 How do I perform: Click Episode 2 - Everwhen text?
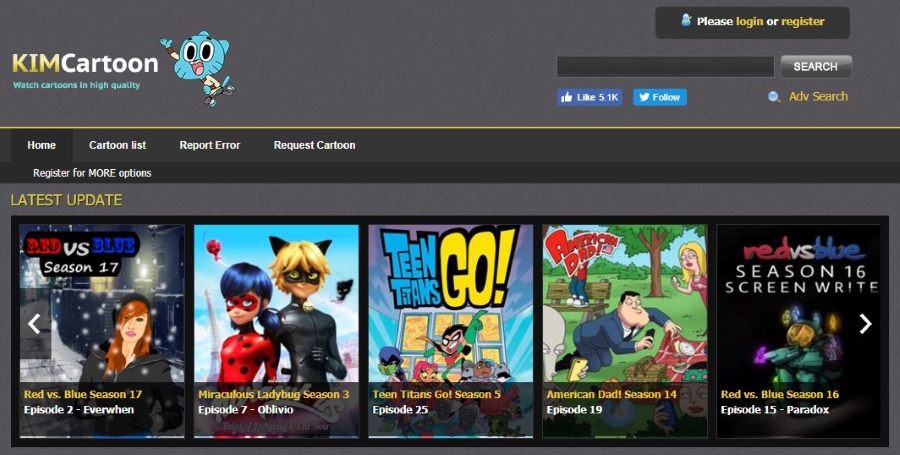pos(79,410)
